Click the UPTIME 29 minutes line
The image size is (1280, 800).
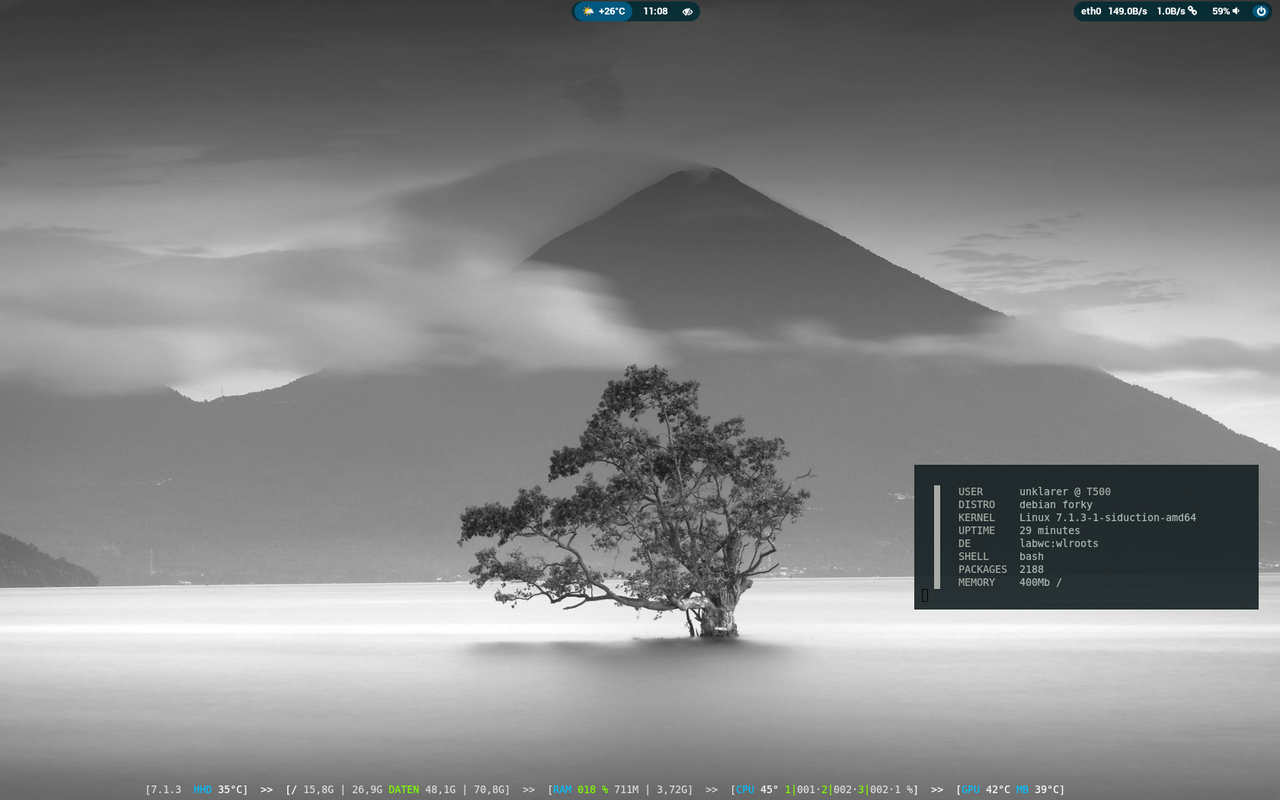click(x=1019, y=531)
